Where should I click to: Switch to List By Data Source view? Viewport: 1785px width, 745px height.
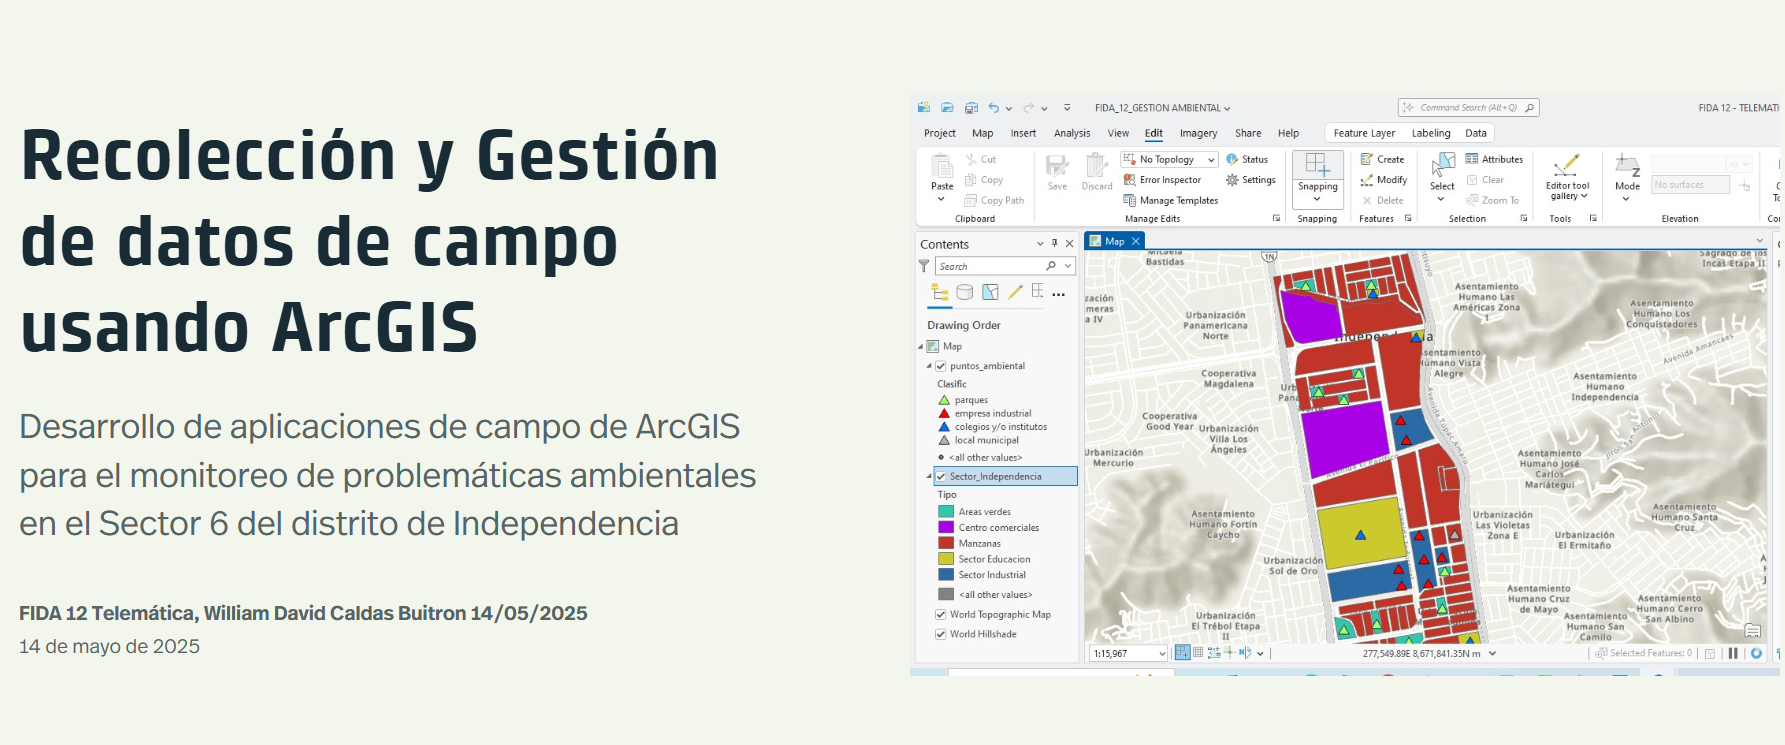[964, 293]
